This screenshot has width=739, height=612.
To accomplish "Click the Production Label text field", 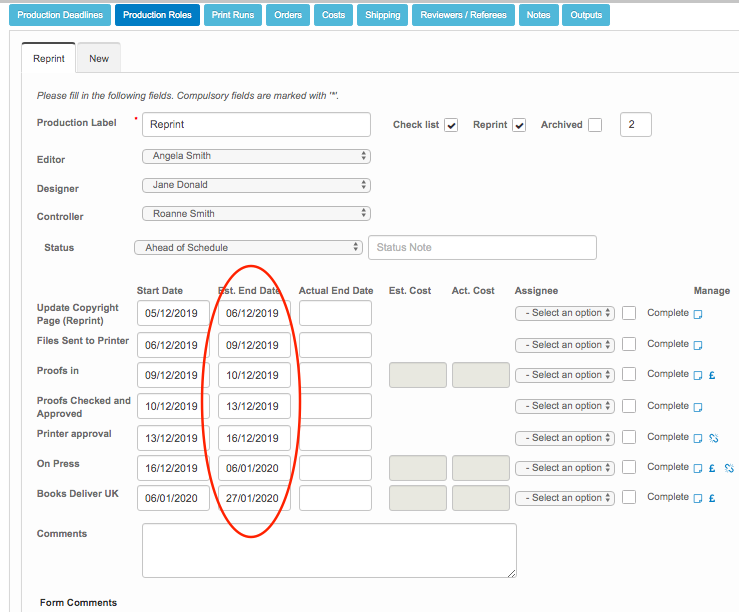I will (x=256, y=124).
